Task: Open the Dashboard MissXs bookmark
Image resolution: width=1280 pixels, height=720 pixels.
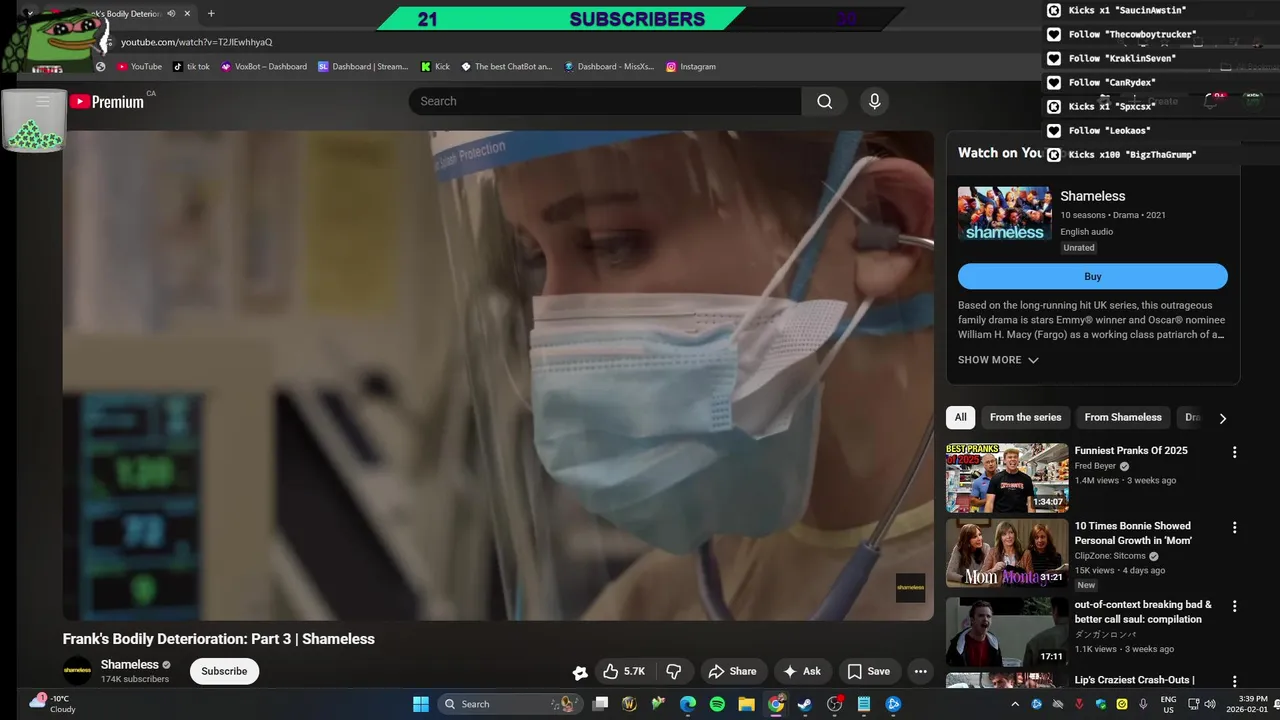Action: (x=609, y=67)
